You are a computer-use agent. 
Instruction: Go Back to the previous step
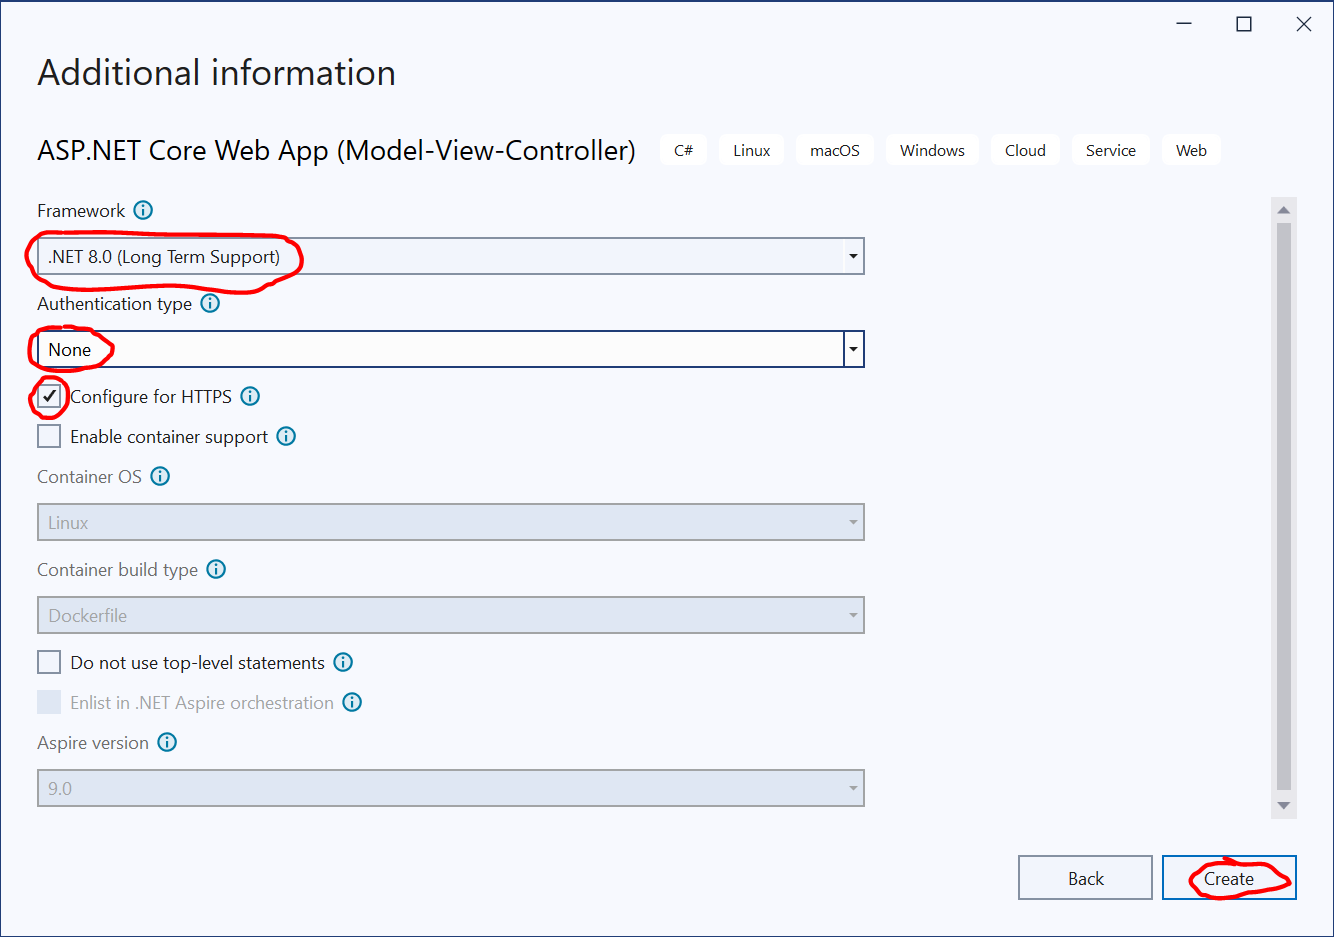click(x=1085, y=878)
